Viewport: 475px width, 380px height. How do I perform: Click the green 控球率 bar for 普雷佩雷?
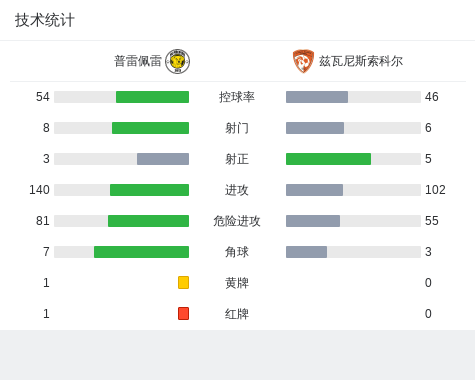pos(152,97)
